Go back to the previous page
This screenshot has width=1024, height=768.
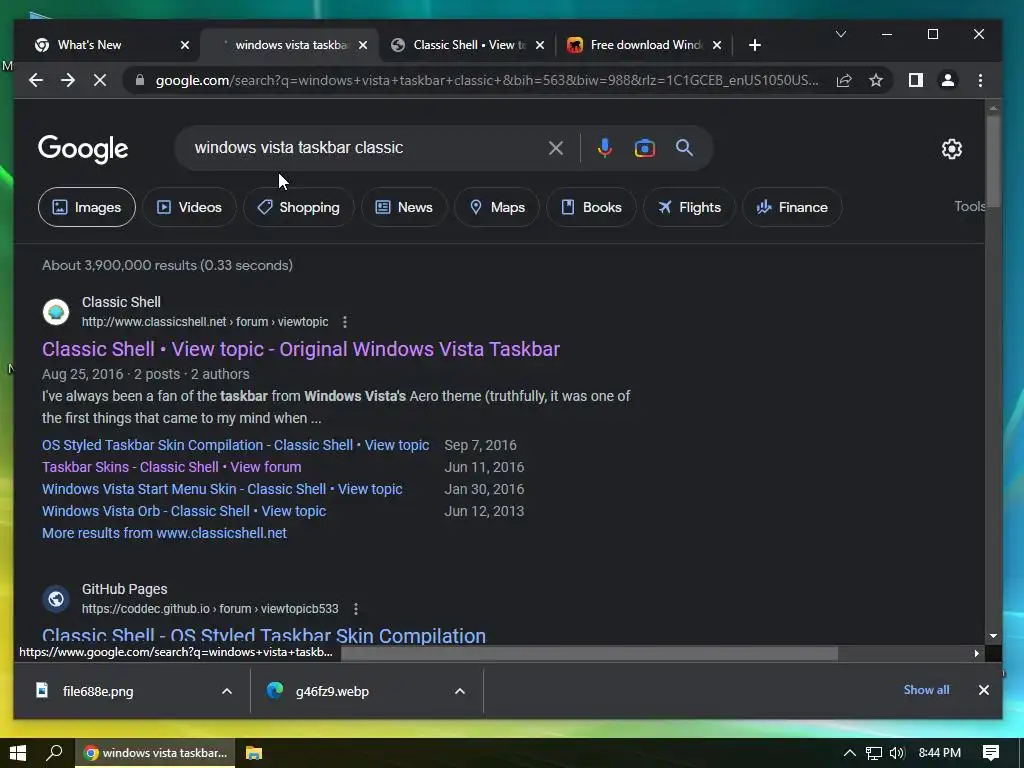[36, 80]
